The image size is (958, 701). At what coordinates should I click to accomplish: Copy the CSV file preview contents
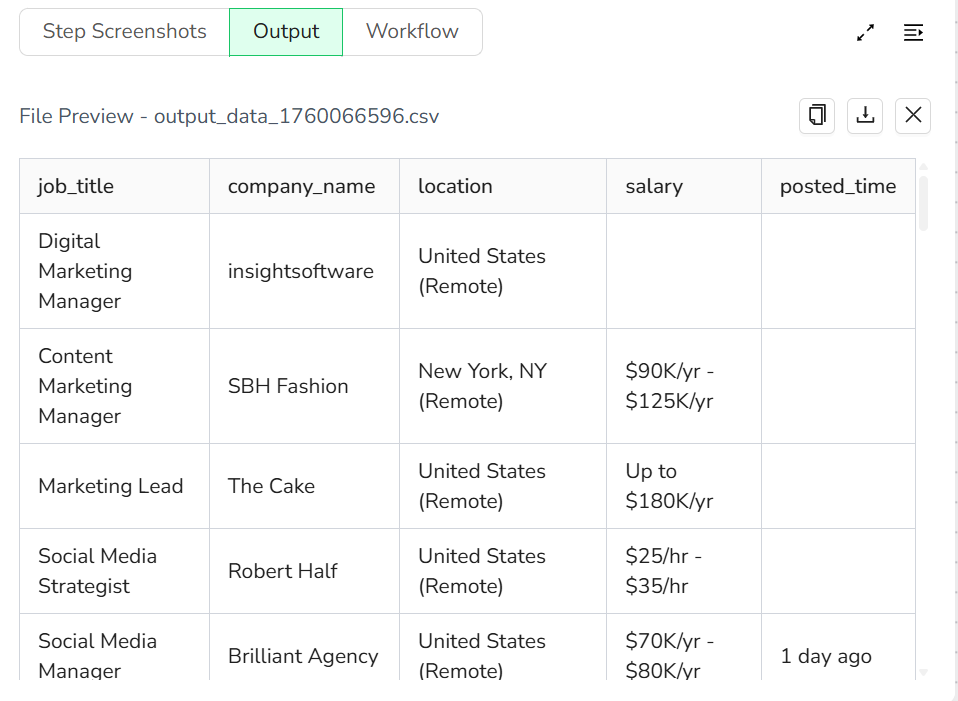pos(817,116)
